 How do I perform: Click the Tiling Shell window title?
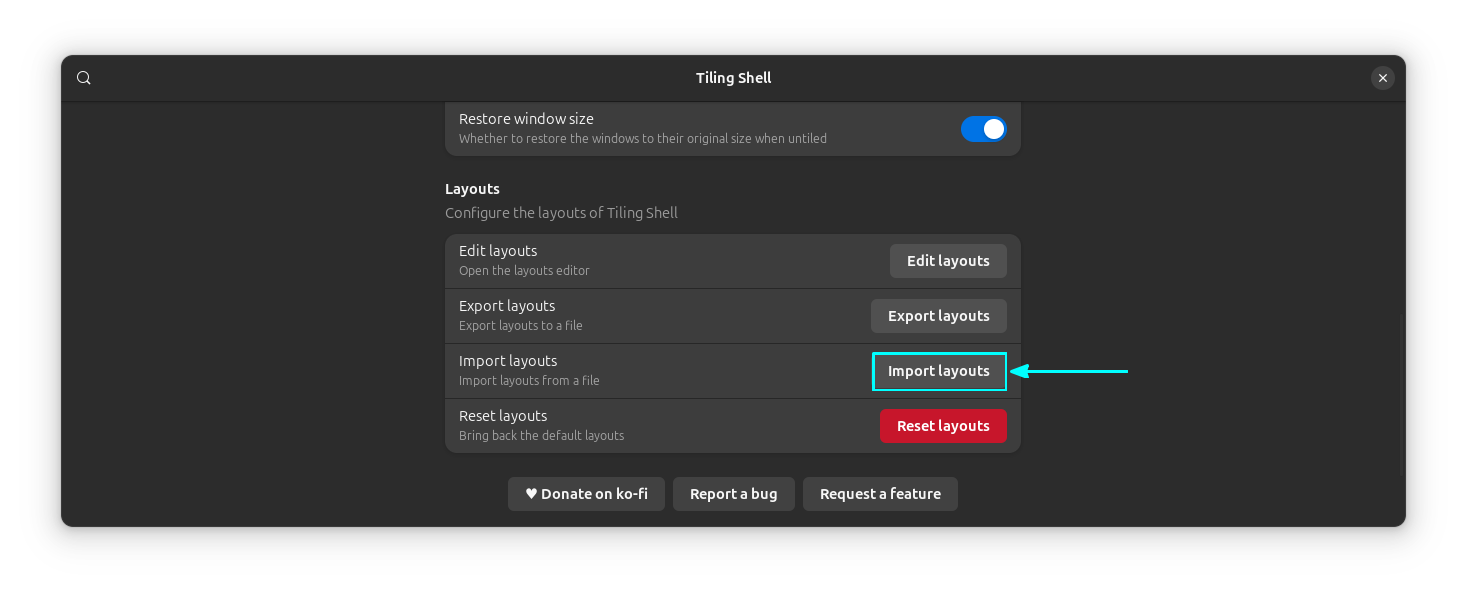click(733, 77)
